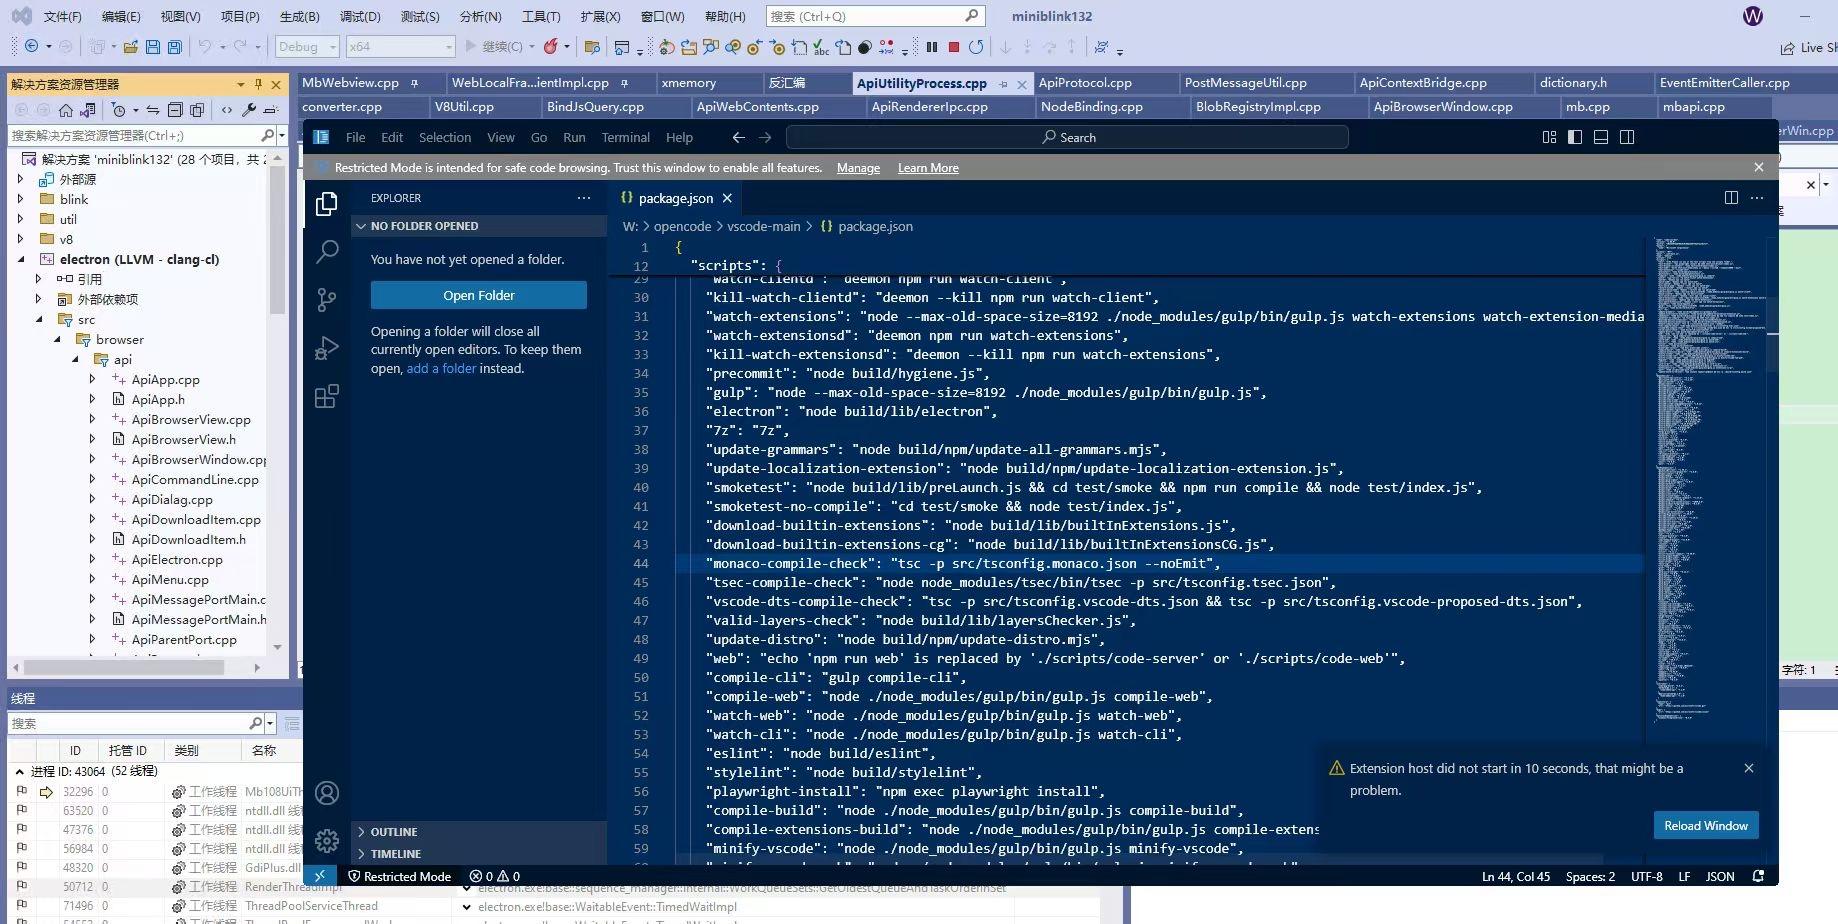Expand the blink folder in Solution Explorer
Screen dimensions: 1838x924
[x=21, y=199]
